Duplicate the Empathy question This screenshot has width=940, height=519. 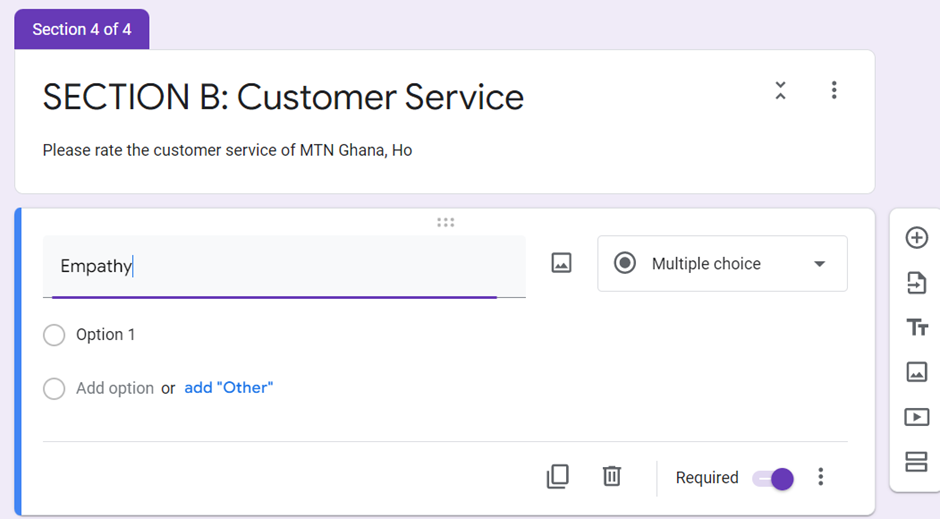tap(558, 477)
